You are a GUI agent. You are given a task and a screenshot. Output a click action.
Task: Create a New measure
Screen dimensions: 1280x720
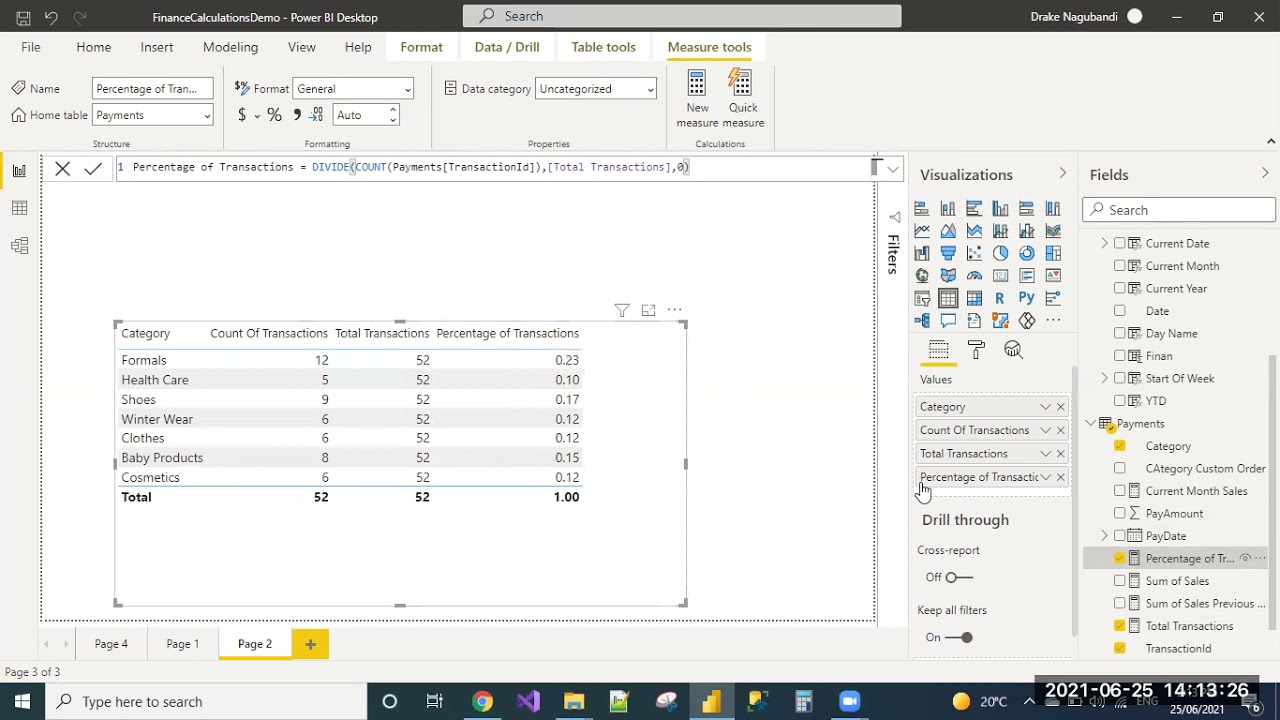(697, 98)
